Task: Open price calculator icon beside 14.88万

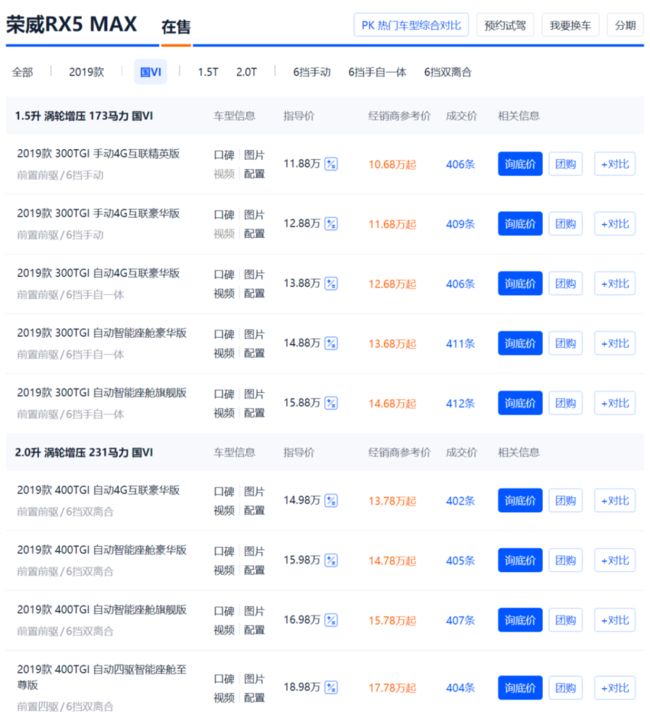Action: click(331, 343)
